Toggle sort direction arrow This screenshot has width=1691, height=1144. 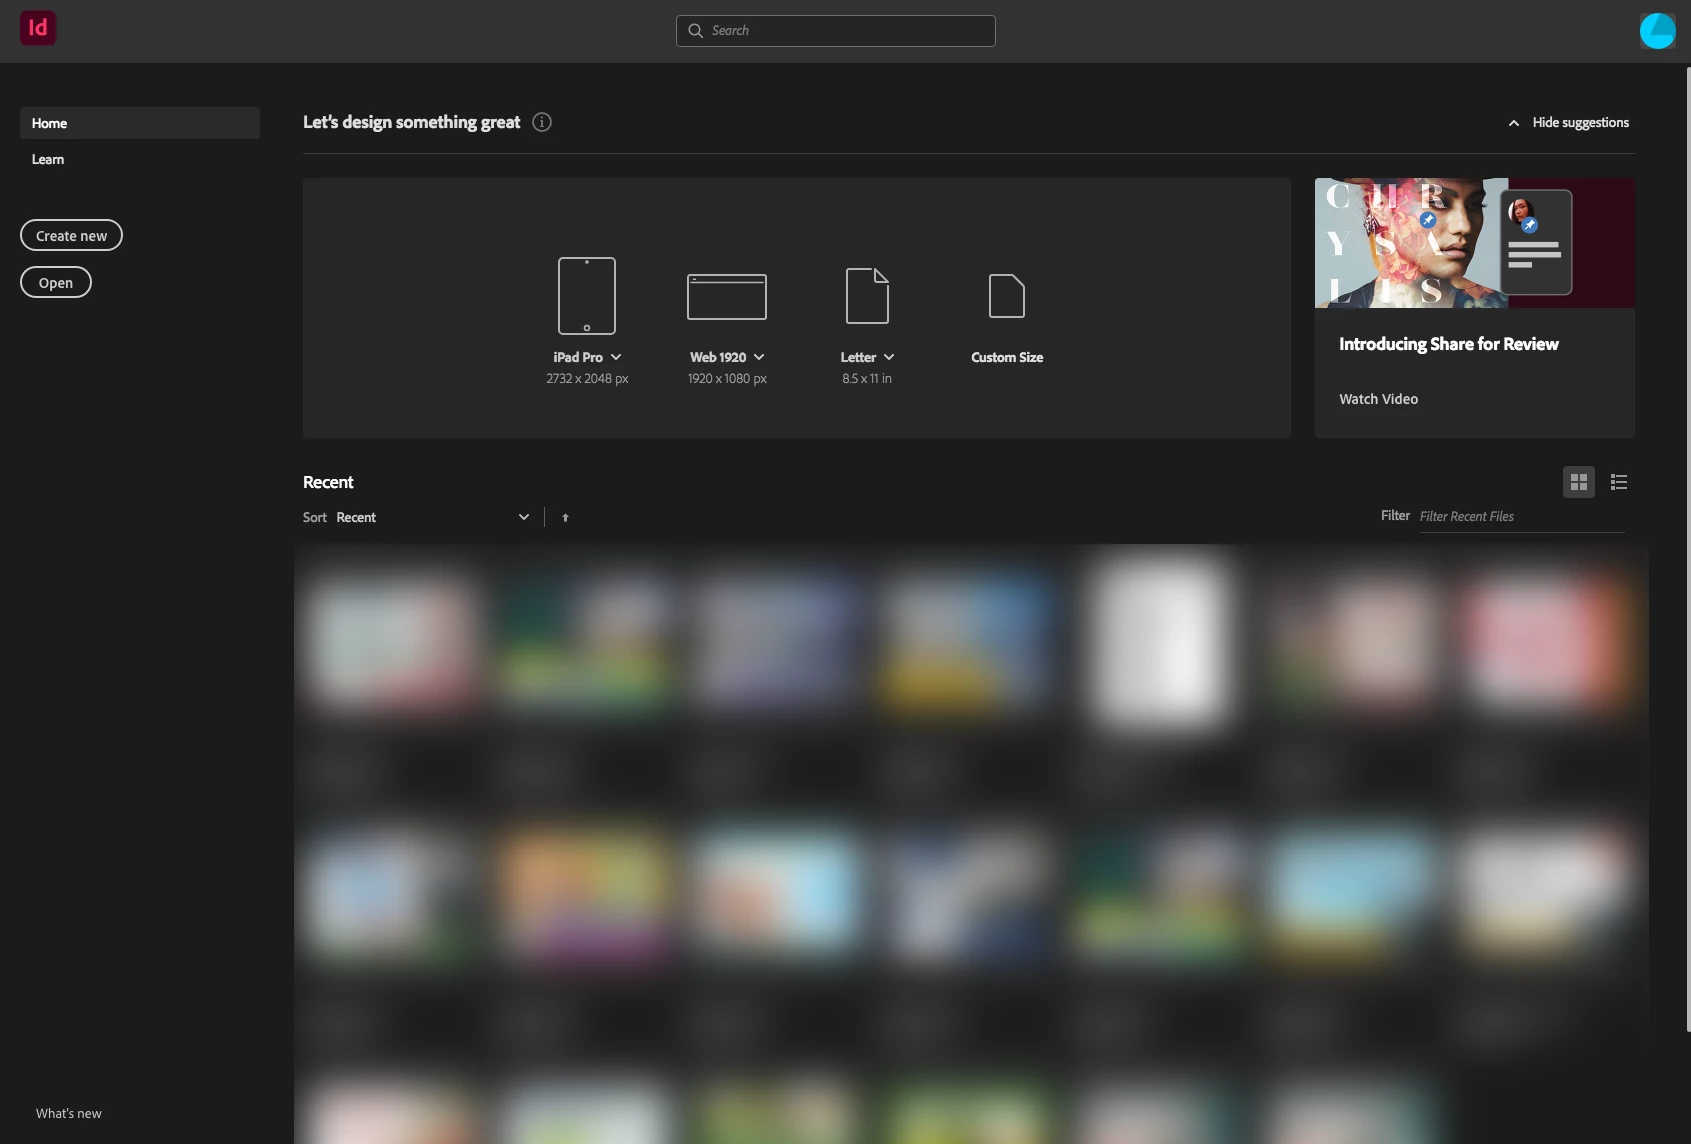pos(565,518)
